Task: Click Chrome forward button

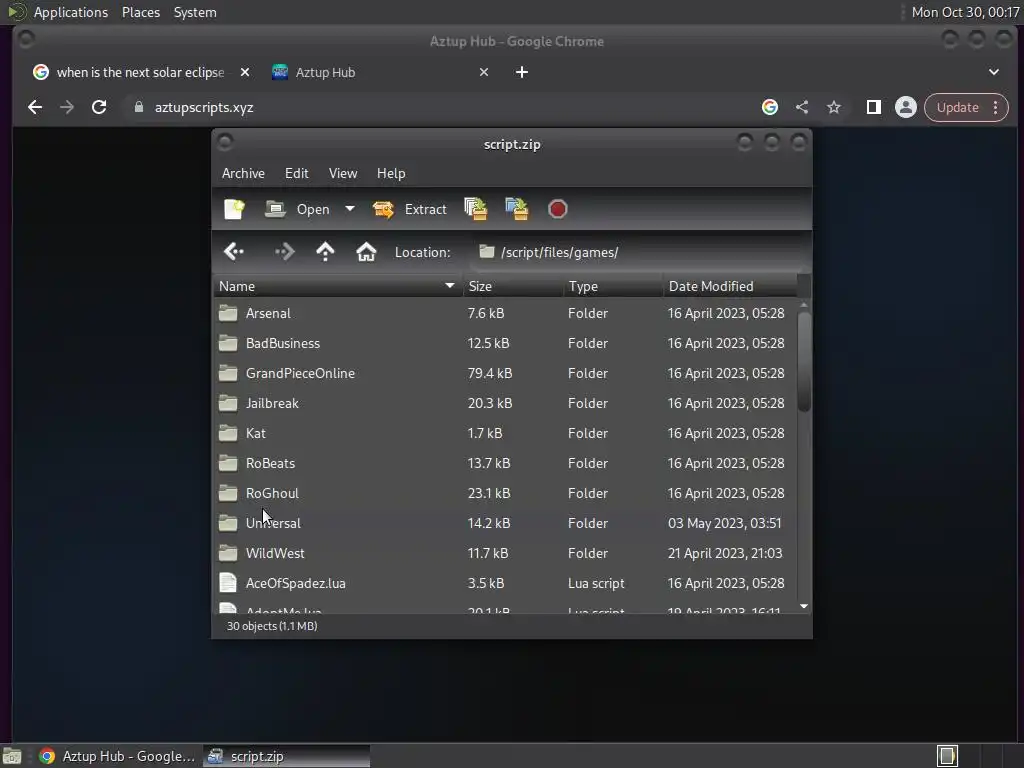Action: (x=67, y=108)
